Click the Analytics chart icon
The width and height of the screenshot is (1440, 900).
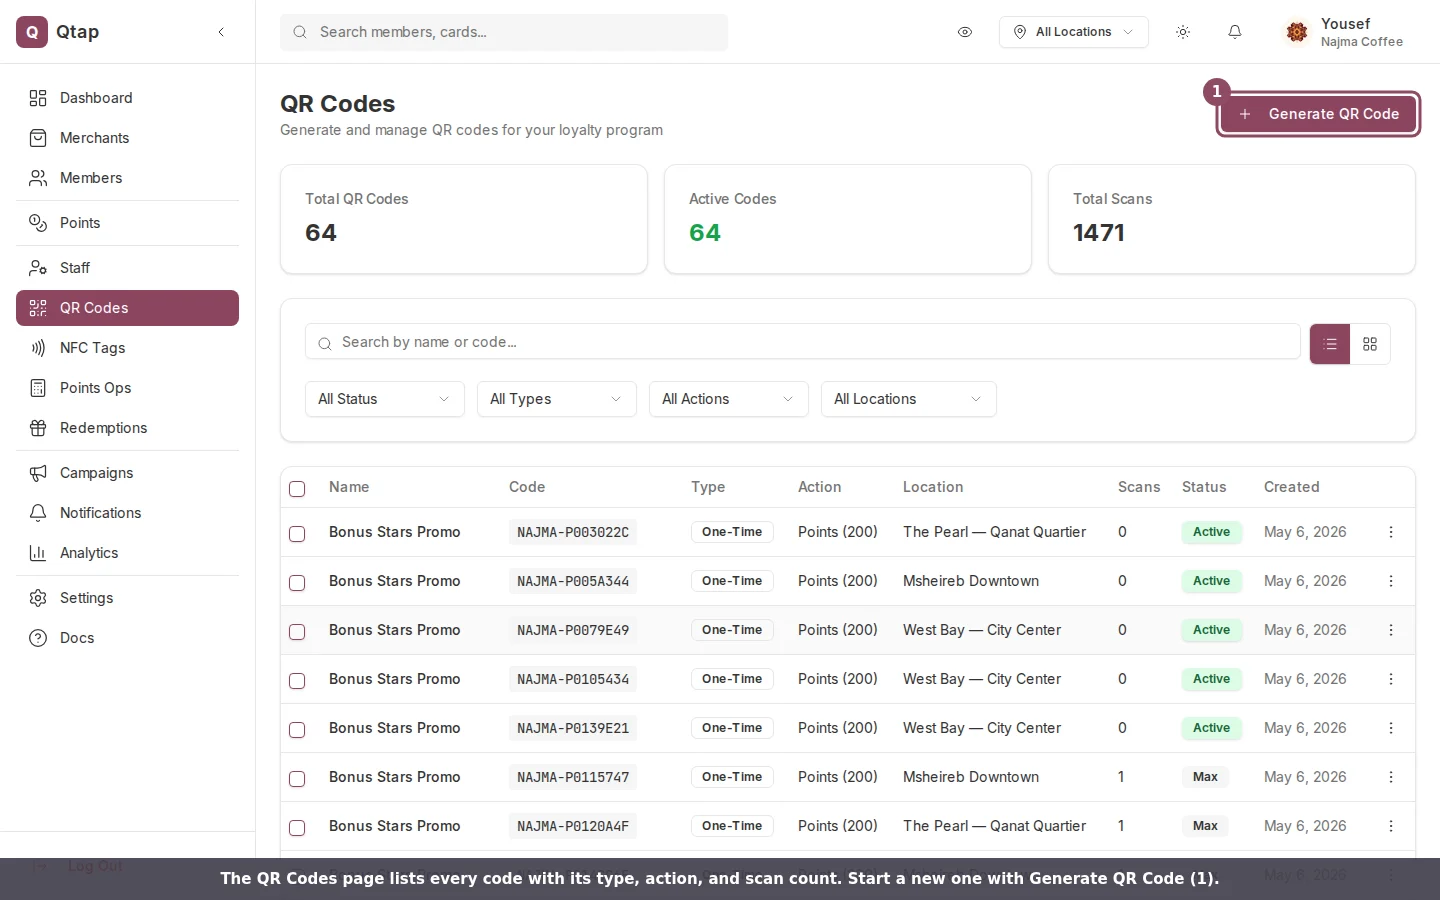(38, 553)
